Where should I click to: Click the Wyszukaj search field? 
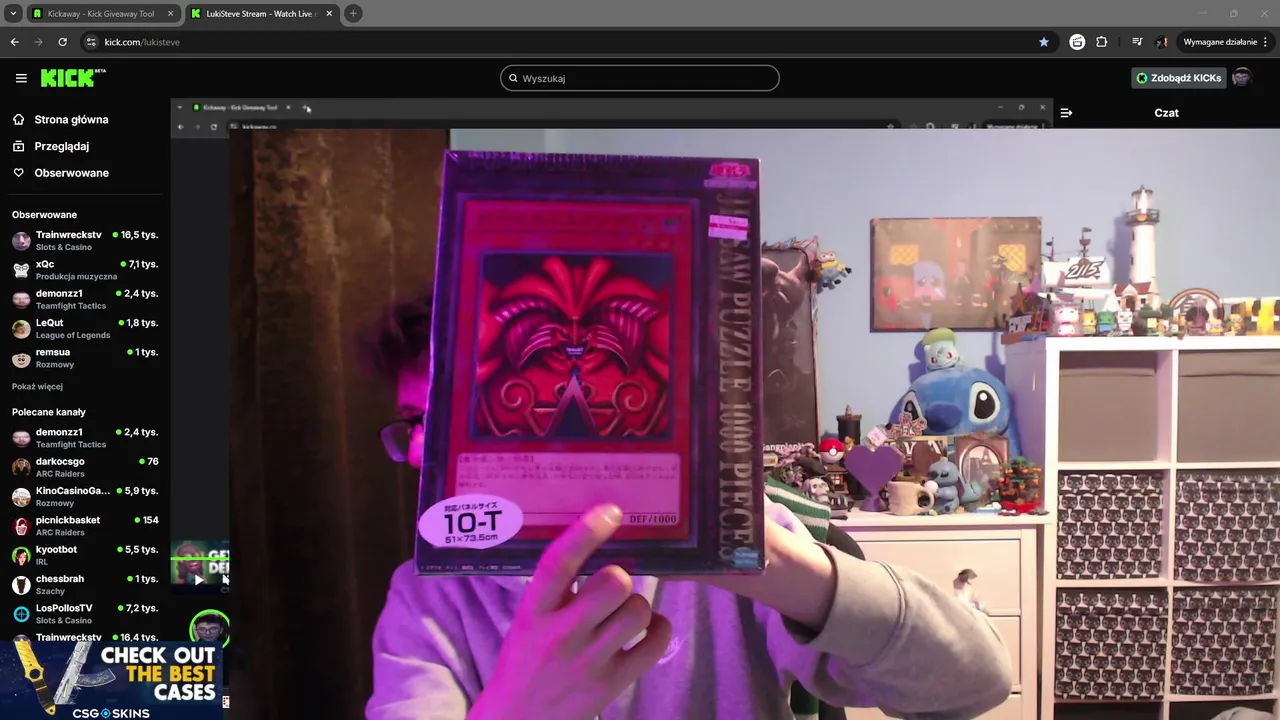coord(640,78)
